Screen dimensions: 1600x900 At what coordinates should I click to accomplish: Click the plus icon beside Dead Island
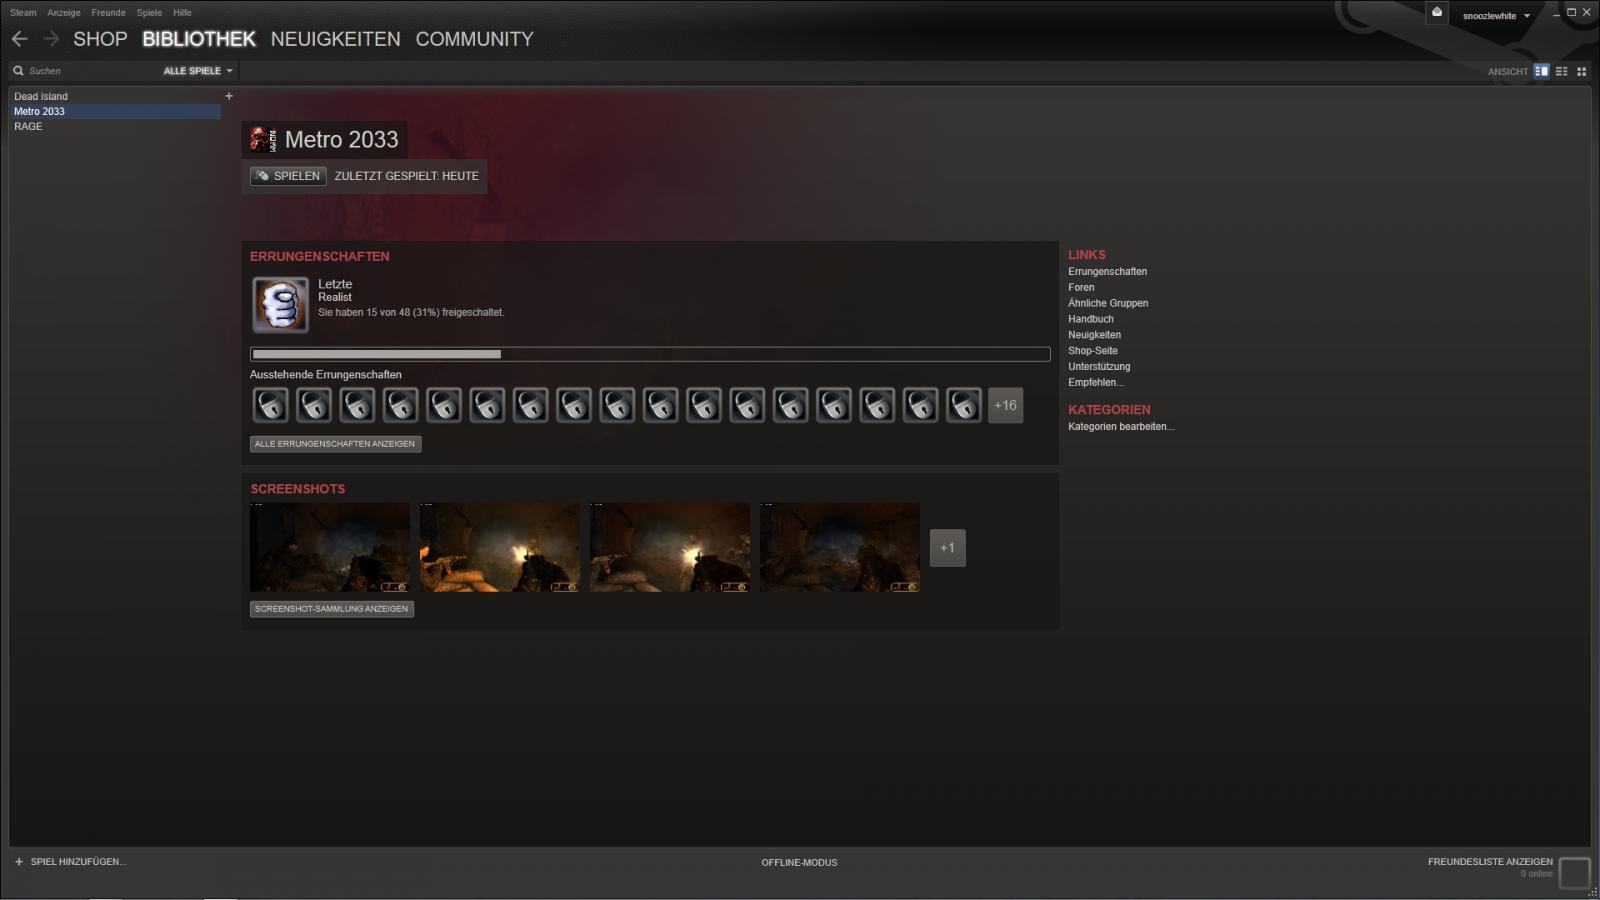click(x=229, y=96)
